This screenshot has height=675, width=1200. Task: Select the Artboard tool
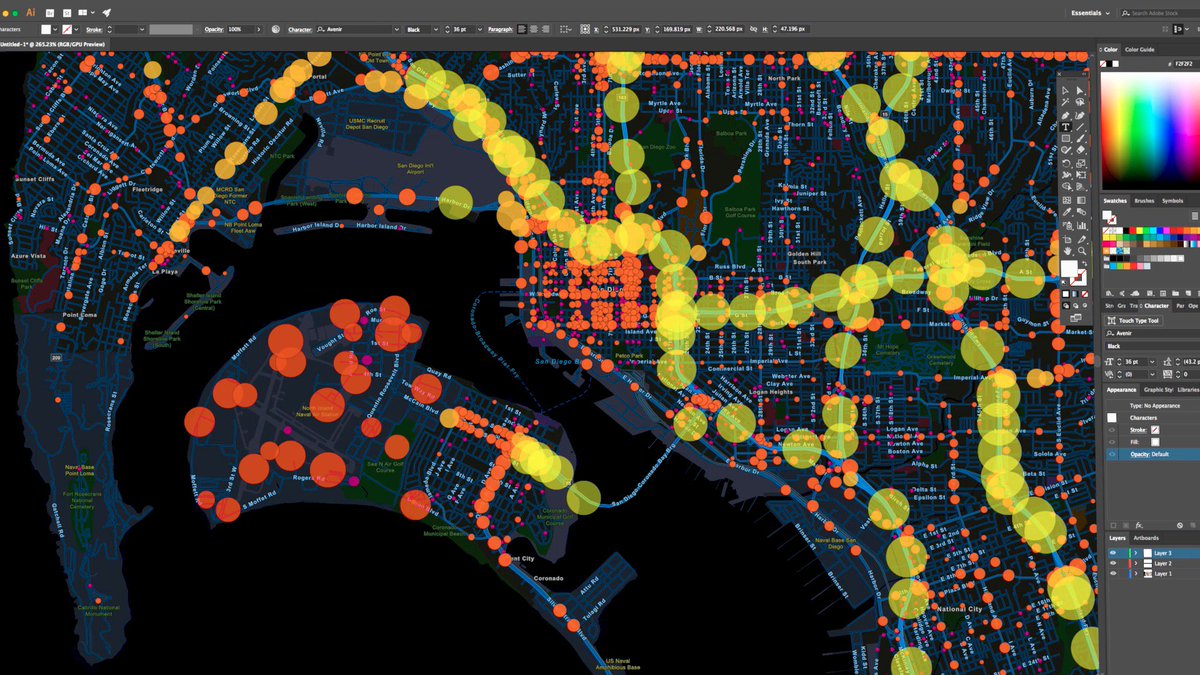coord(1065,239)
